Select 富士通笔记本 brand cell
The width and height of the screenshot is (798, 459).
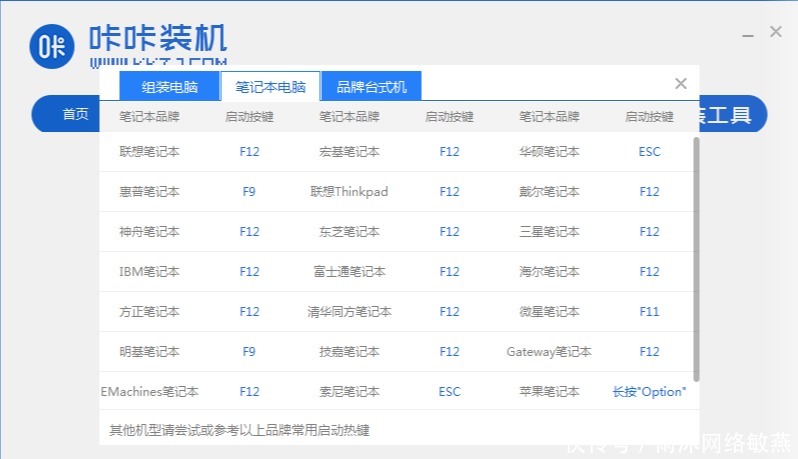[349, 271]
